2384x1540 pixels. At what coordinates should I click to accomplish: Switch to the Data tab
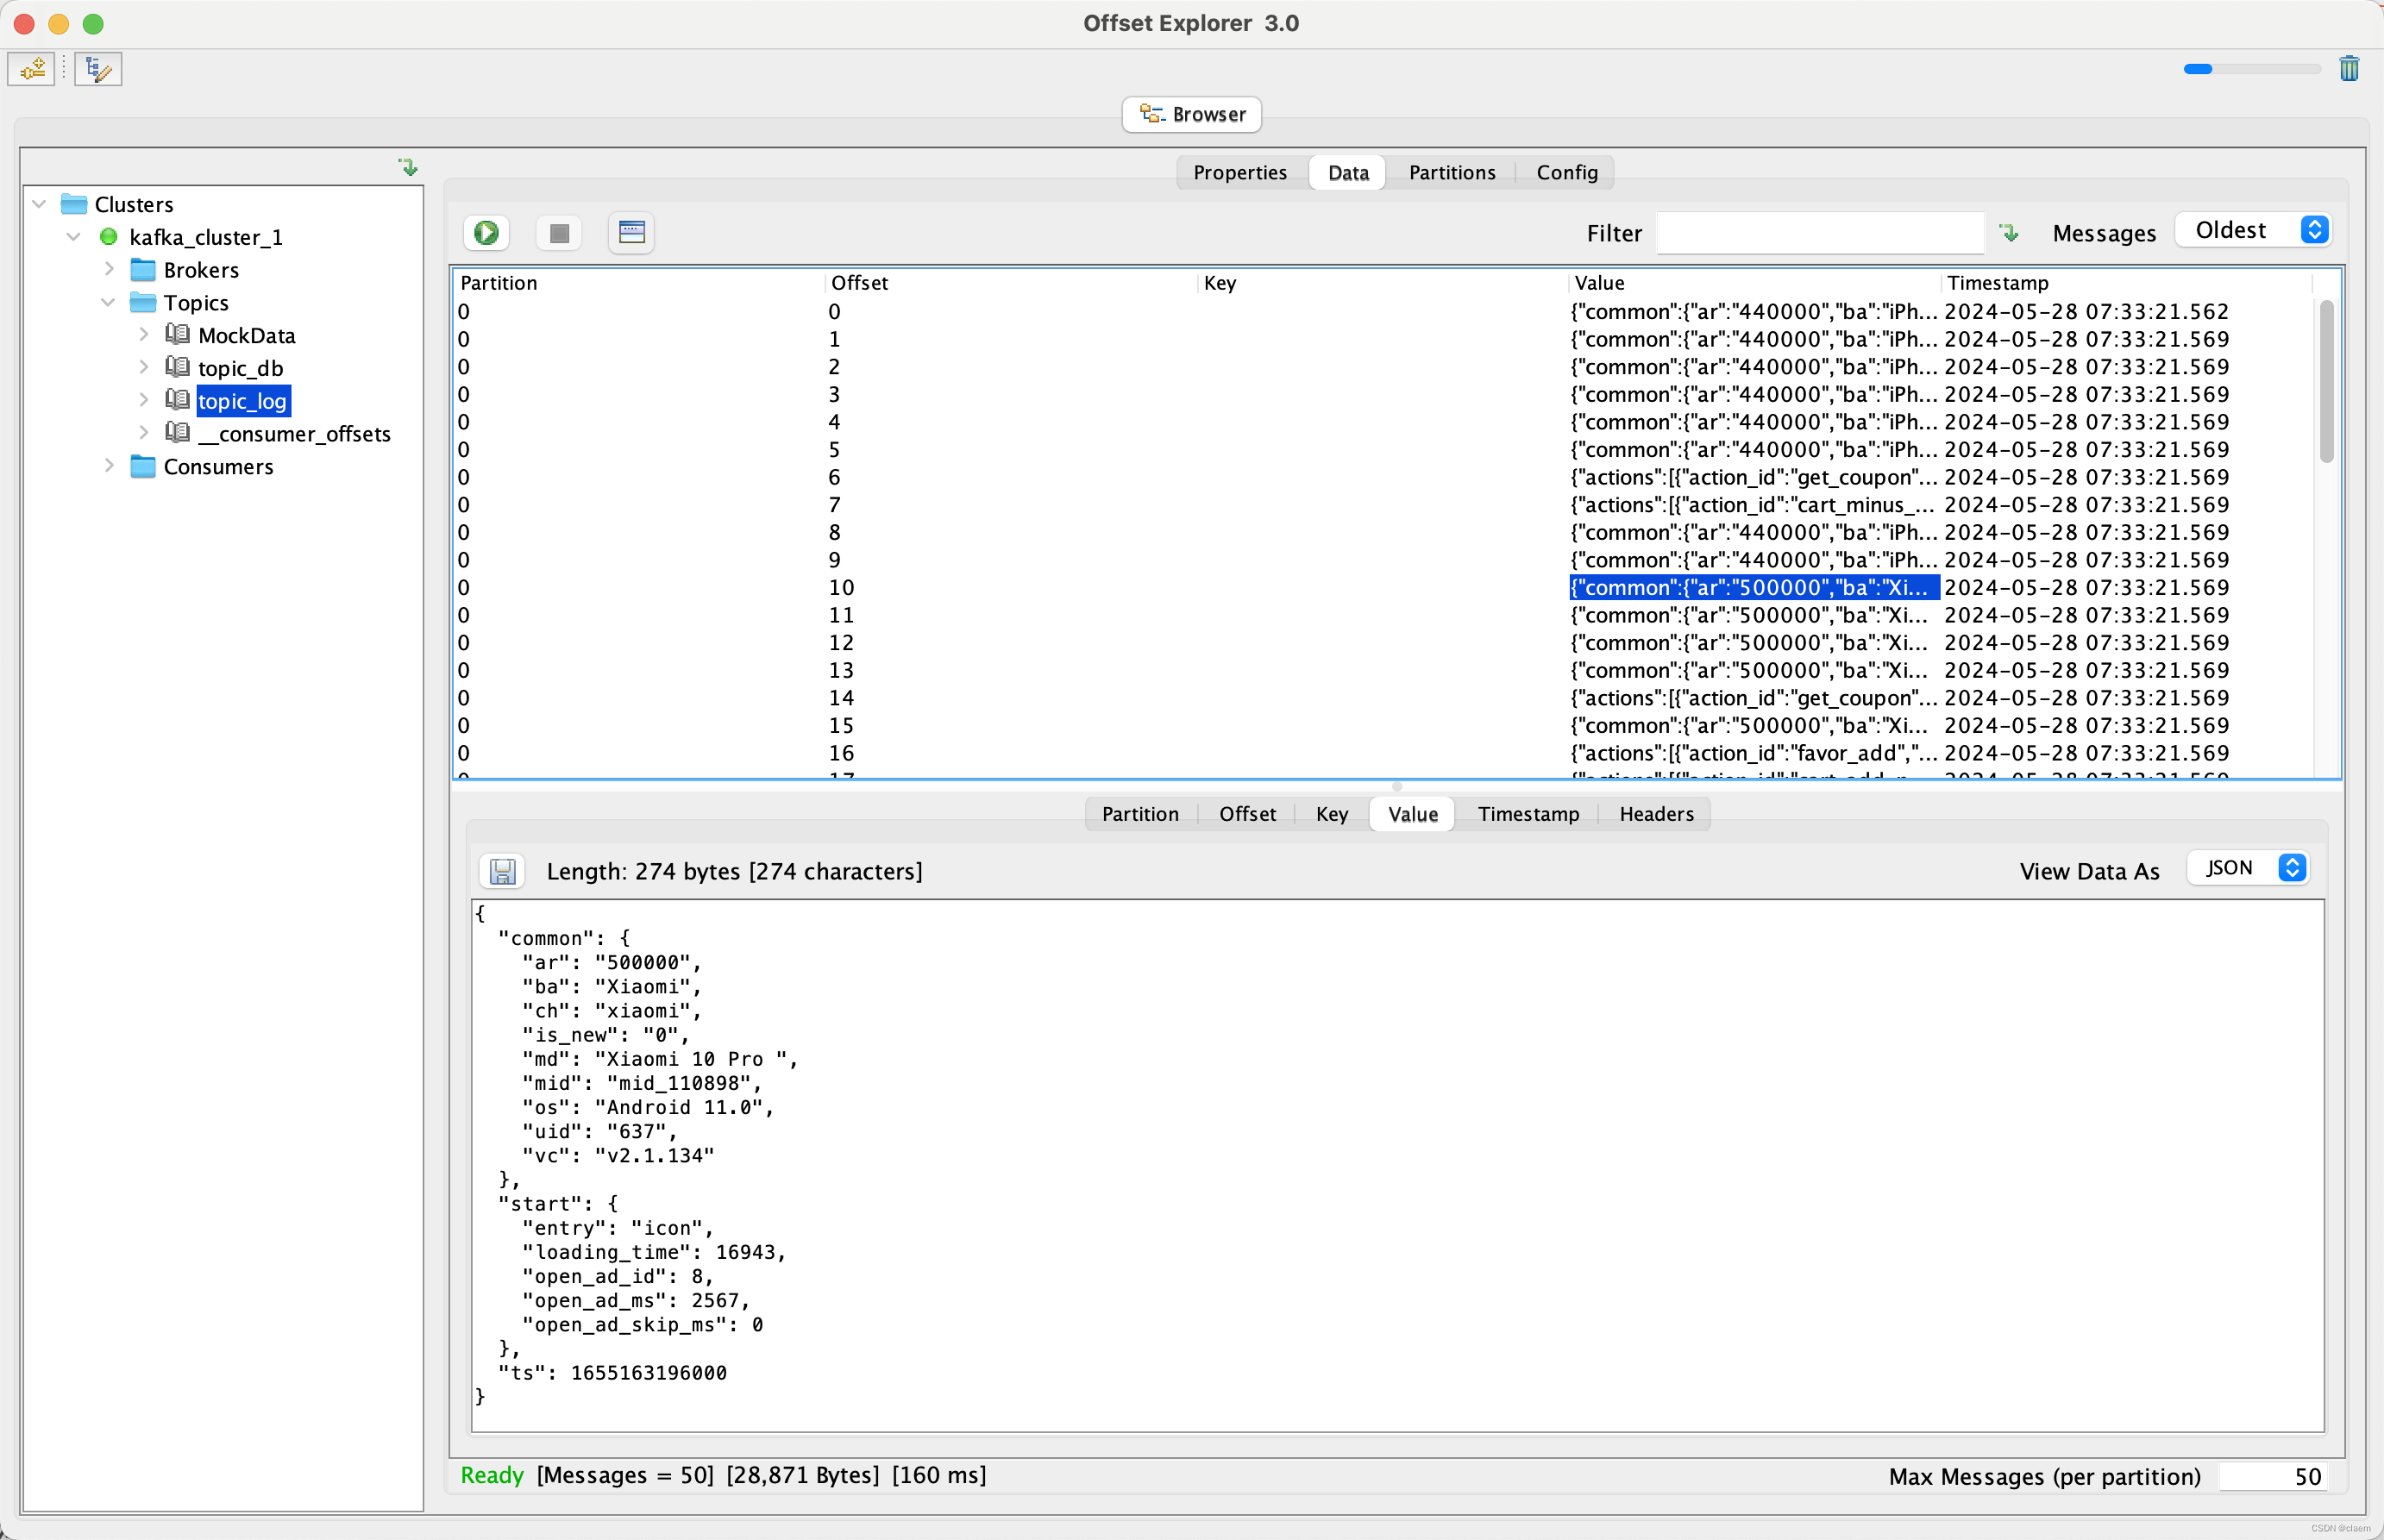click(1348, 173)
